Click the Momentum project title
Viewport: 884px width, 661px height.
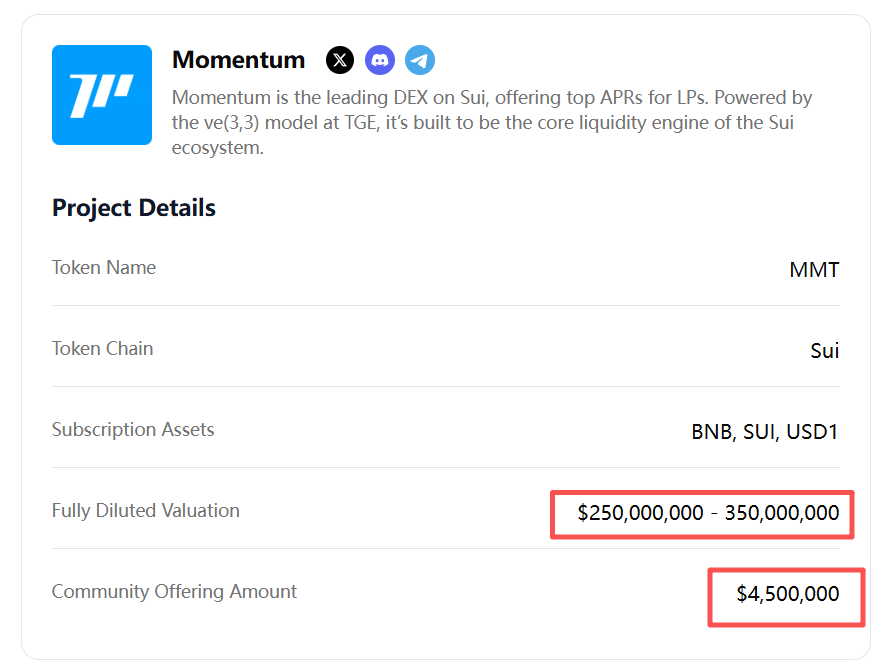[x=238, y=60]
